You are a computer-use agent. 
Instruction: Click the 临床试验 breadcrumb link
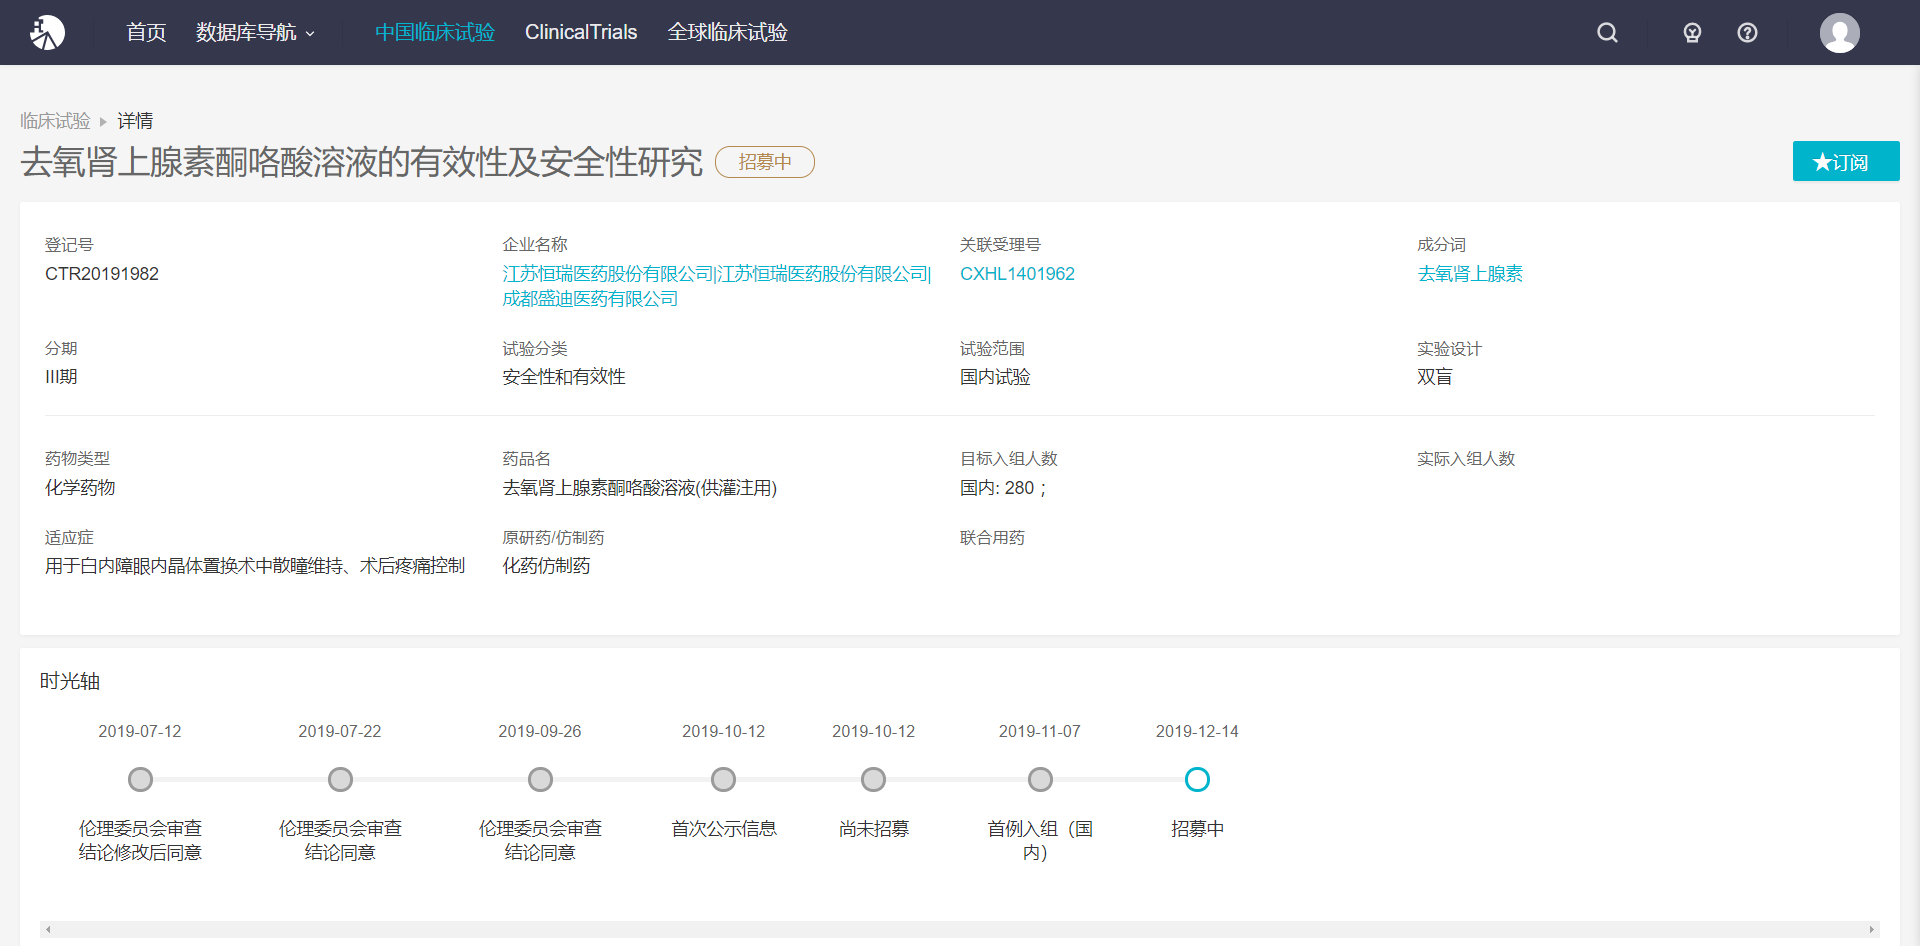[55, 121]
